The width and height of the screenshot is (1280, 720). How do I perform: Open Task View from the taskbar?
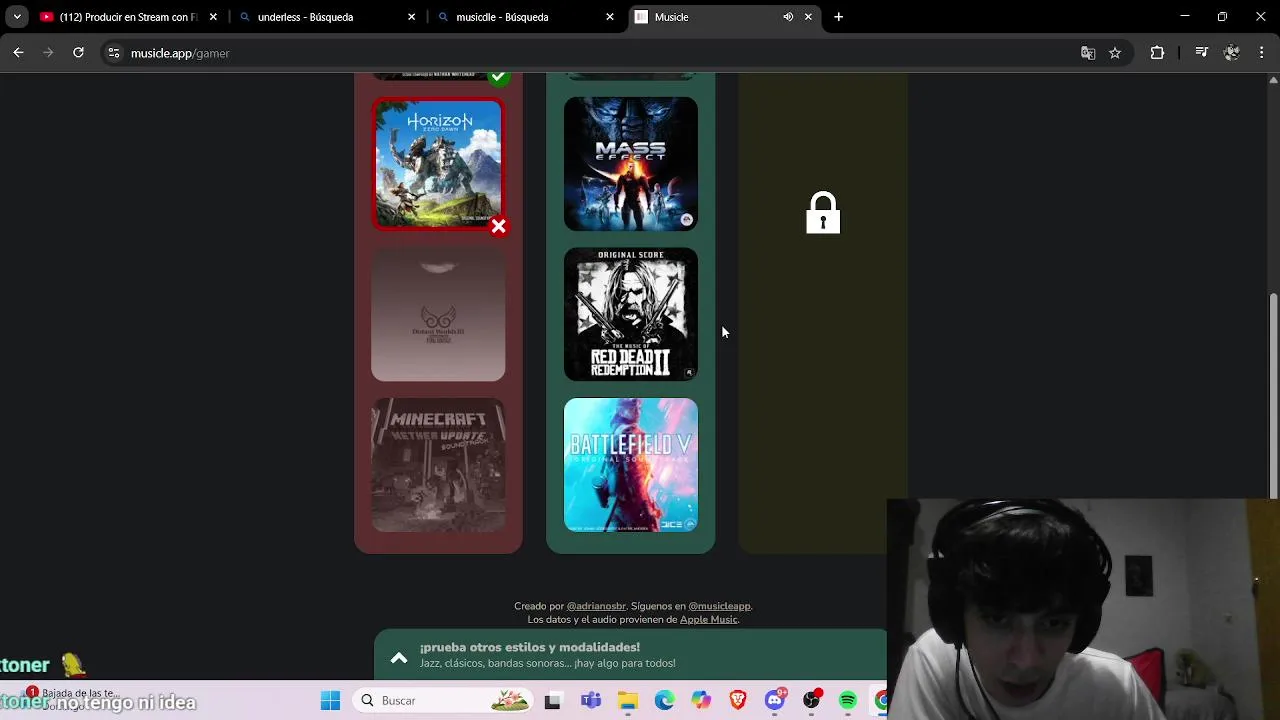(x=552, y=701)
